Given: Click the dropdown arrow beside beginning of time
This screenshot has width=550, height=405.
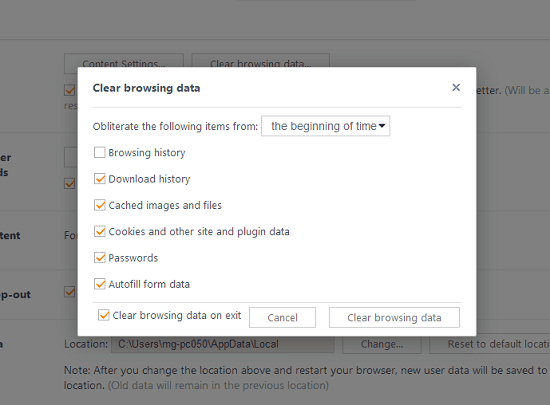Looking at the screenshot, I should [382, 126].
